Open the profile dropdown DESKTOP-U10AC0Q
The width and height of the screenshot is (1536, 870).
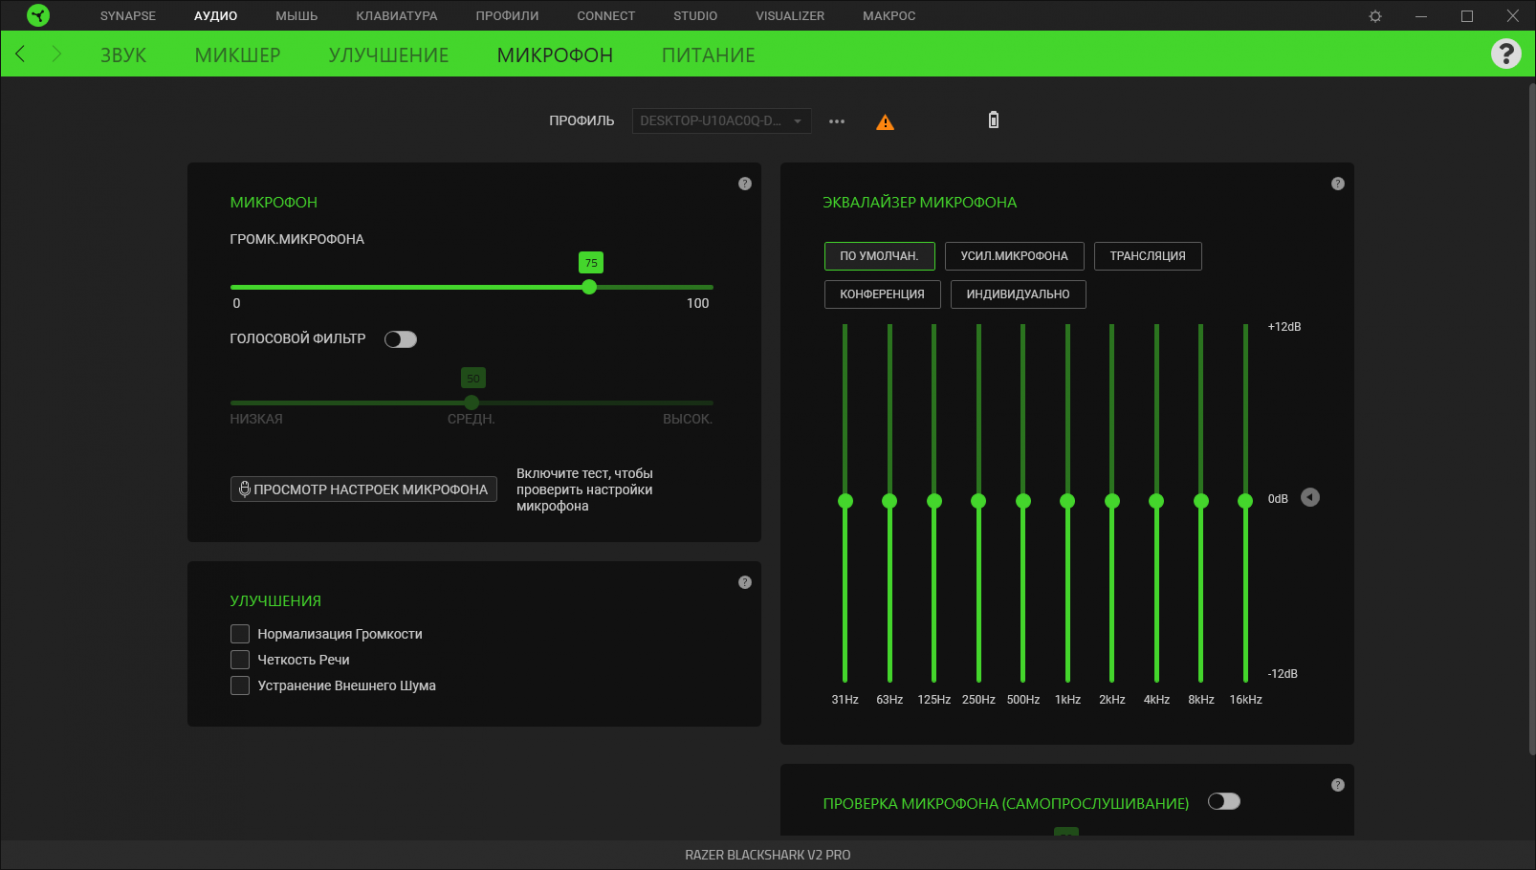point(721,121)
